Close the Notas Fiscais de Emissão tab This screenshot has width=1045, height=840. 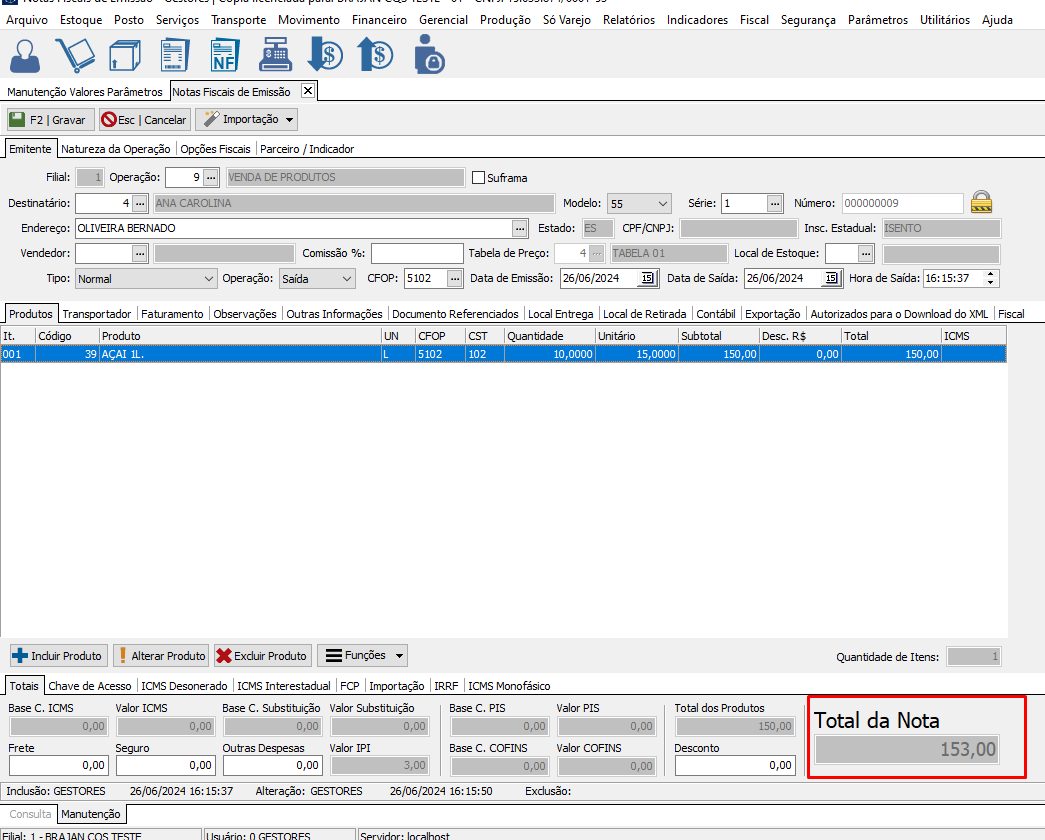coord(308,91)
